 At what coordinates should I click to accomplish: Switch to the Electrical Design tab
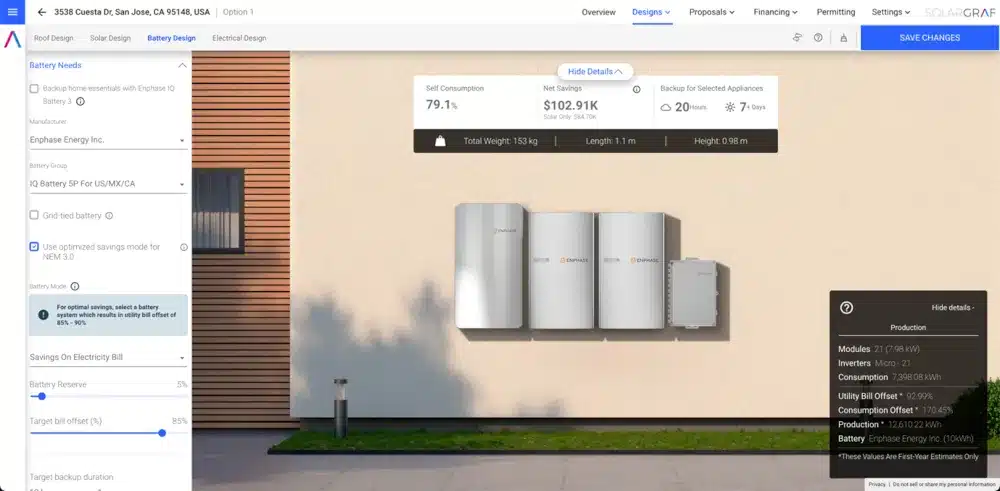[x=239, y=38]
